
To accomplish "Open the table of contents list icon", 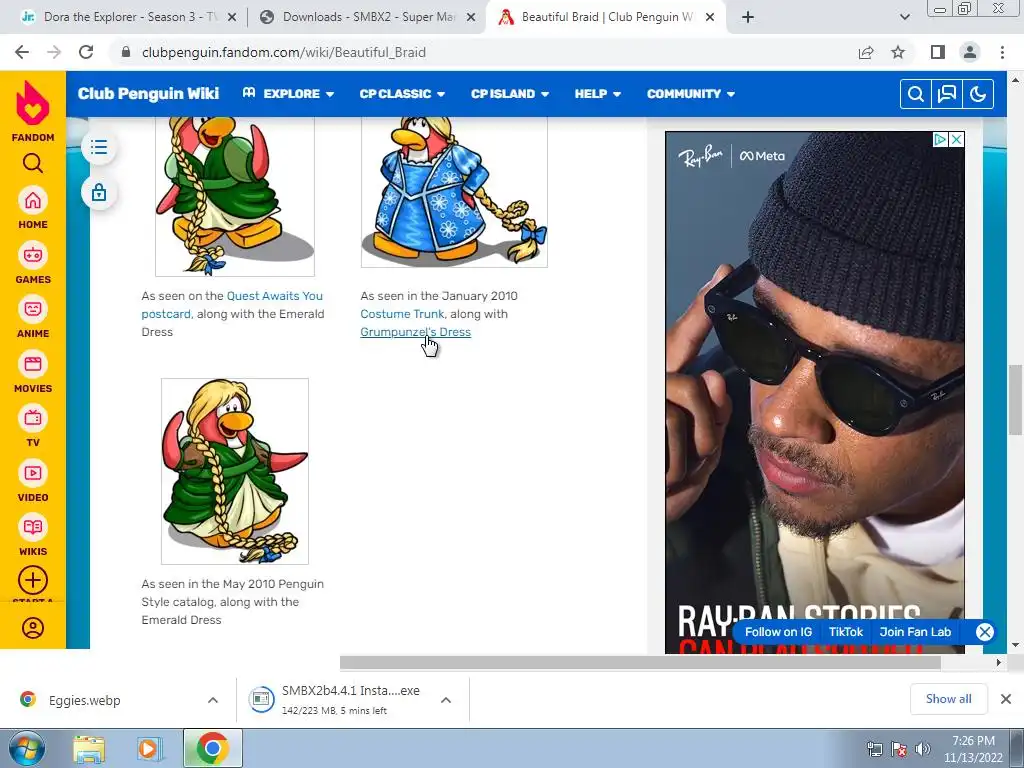I will 99,148.
